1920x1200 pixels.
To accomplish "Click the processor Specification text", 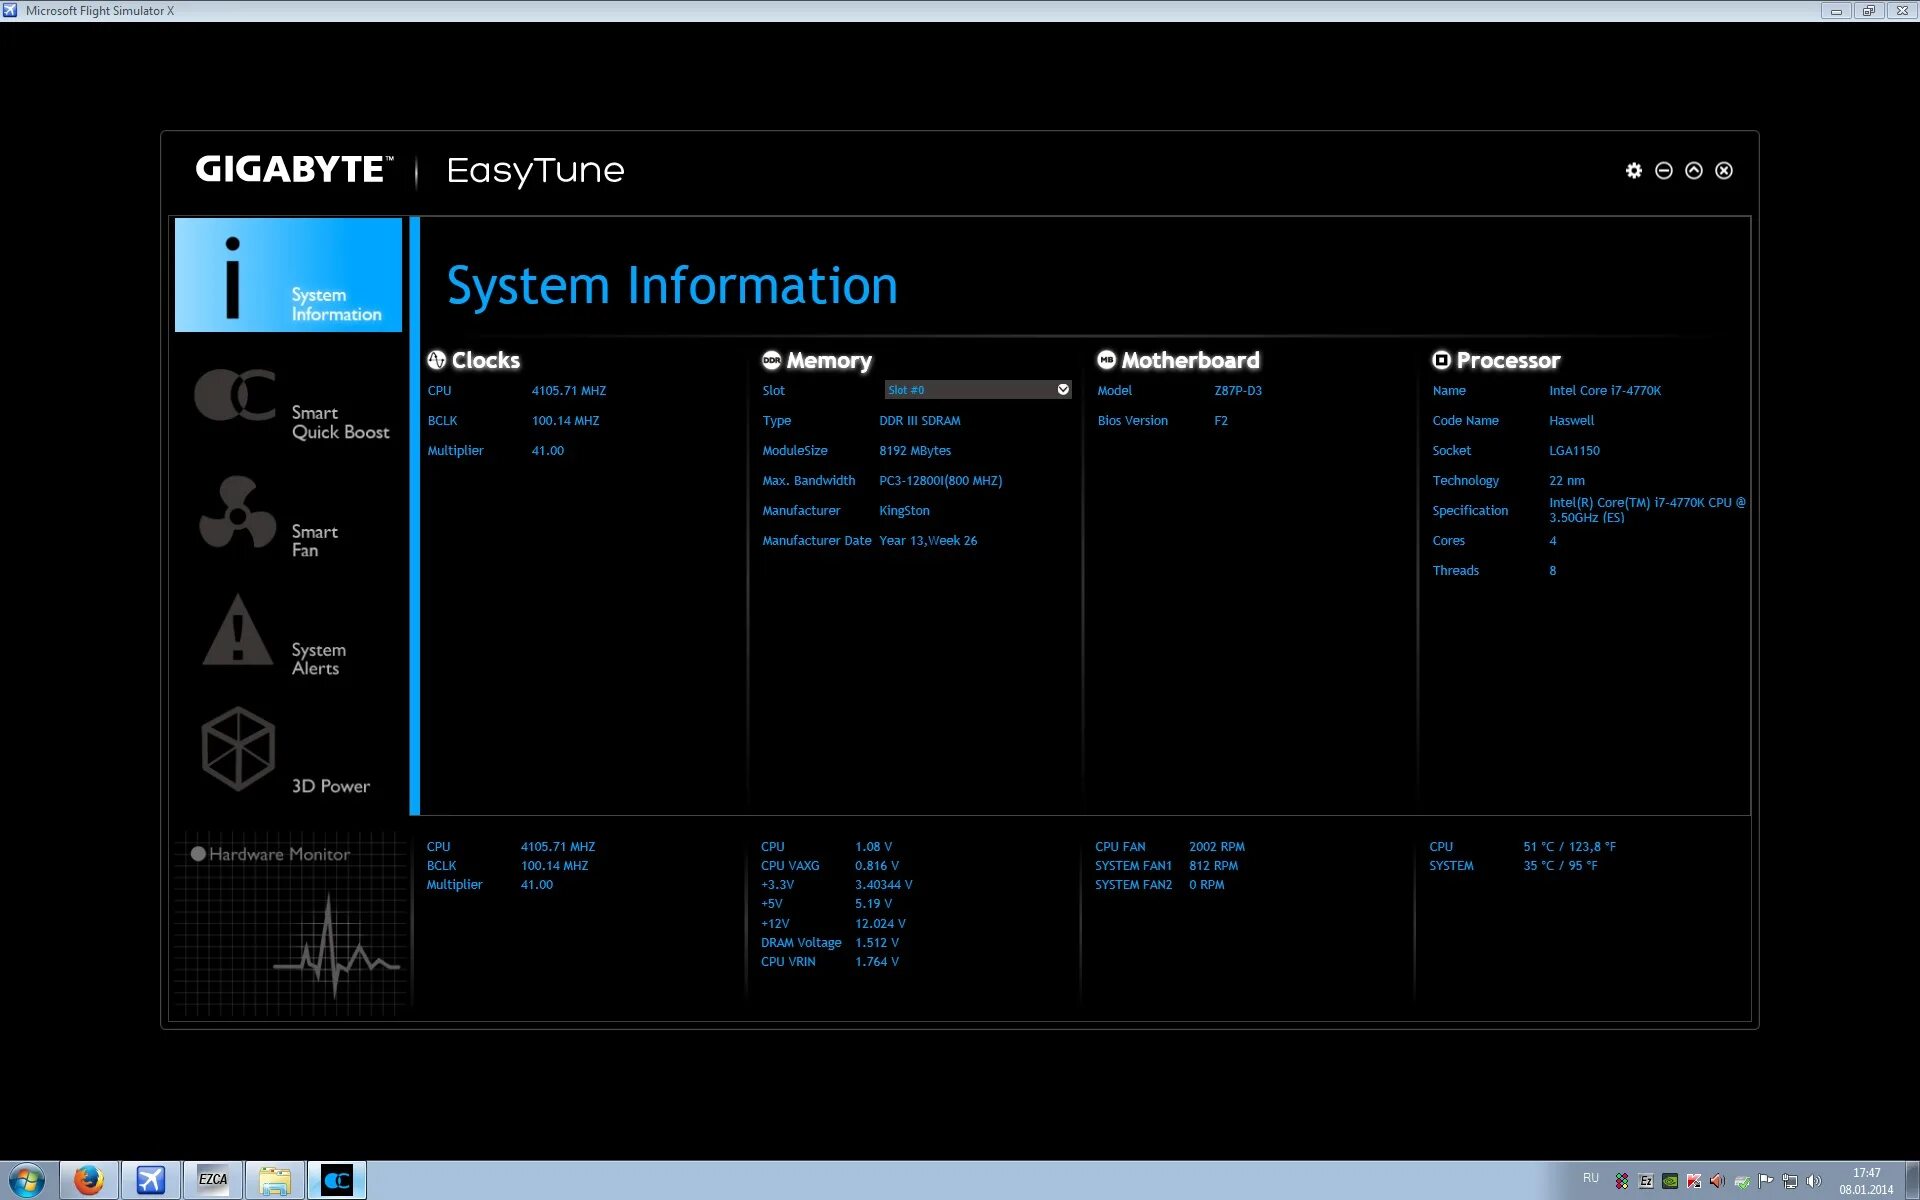I will click(1647, 510).
